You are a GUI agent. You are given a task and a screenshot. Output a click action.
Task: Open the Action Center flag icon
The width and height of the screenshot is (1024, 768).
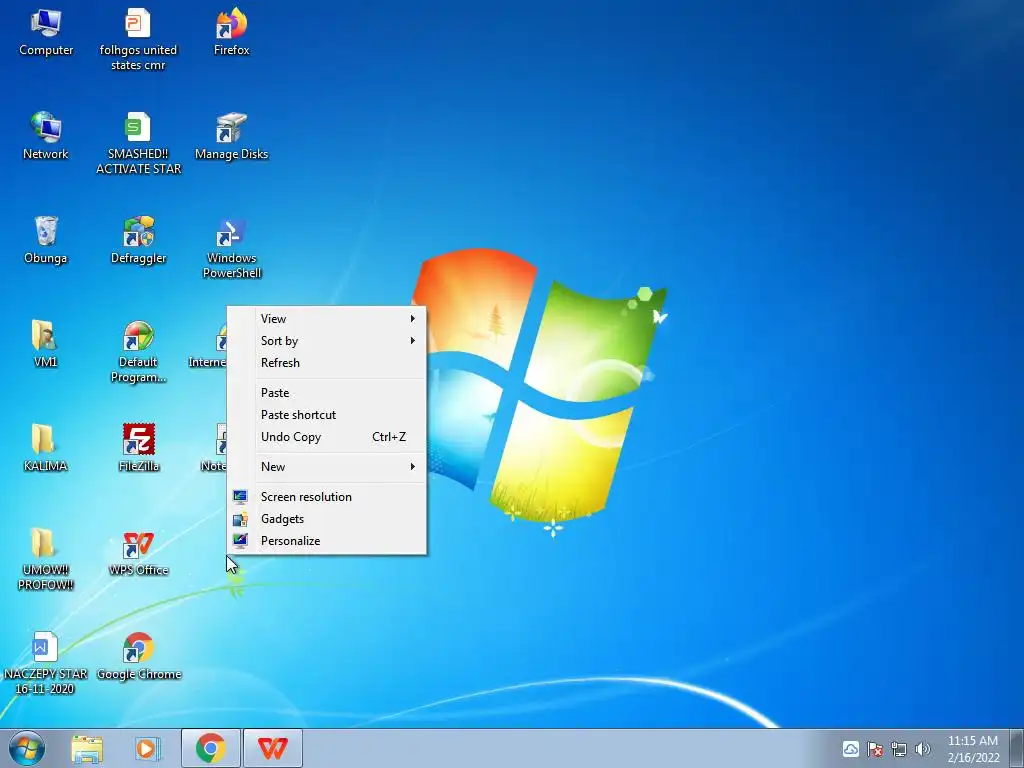875,749
